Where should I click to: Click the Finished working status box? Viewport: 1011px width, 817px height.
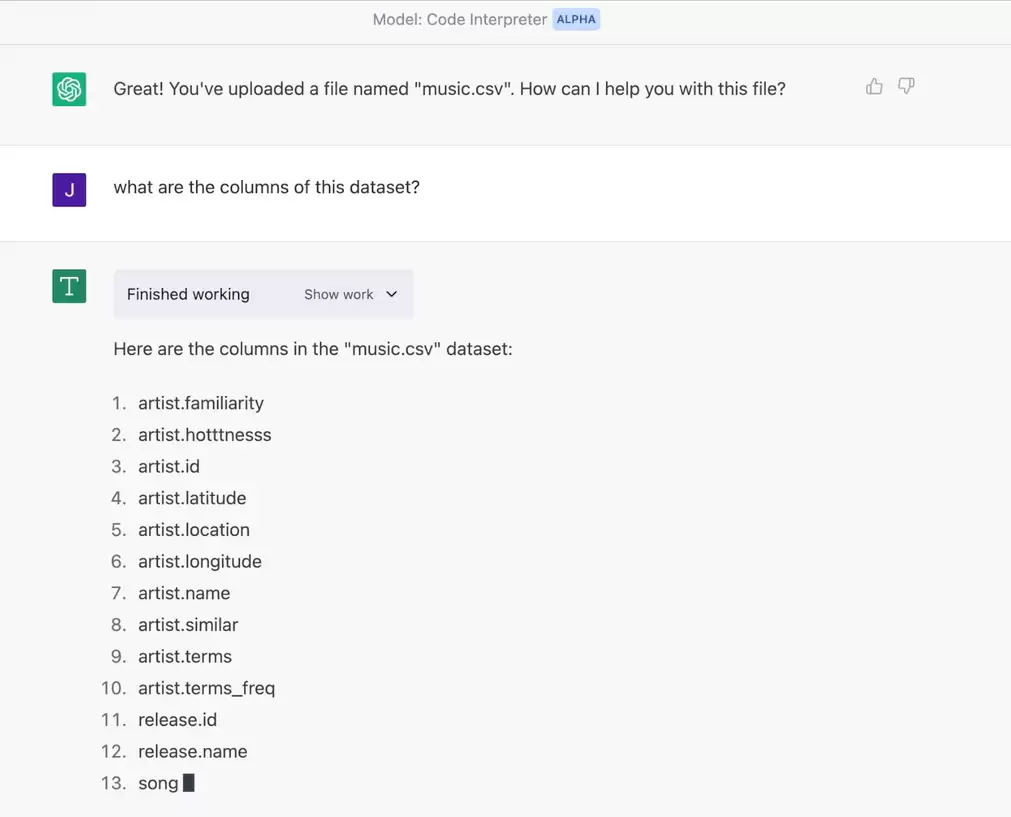pyautogui.click(x=263, y=294)
